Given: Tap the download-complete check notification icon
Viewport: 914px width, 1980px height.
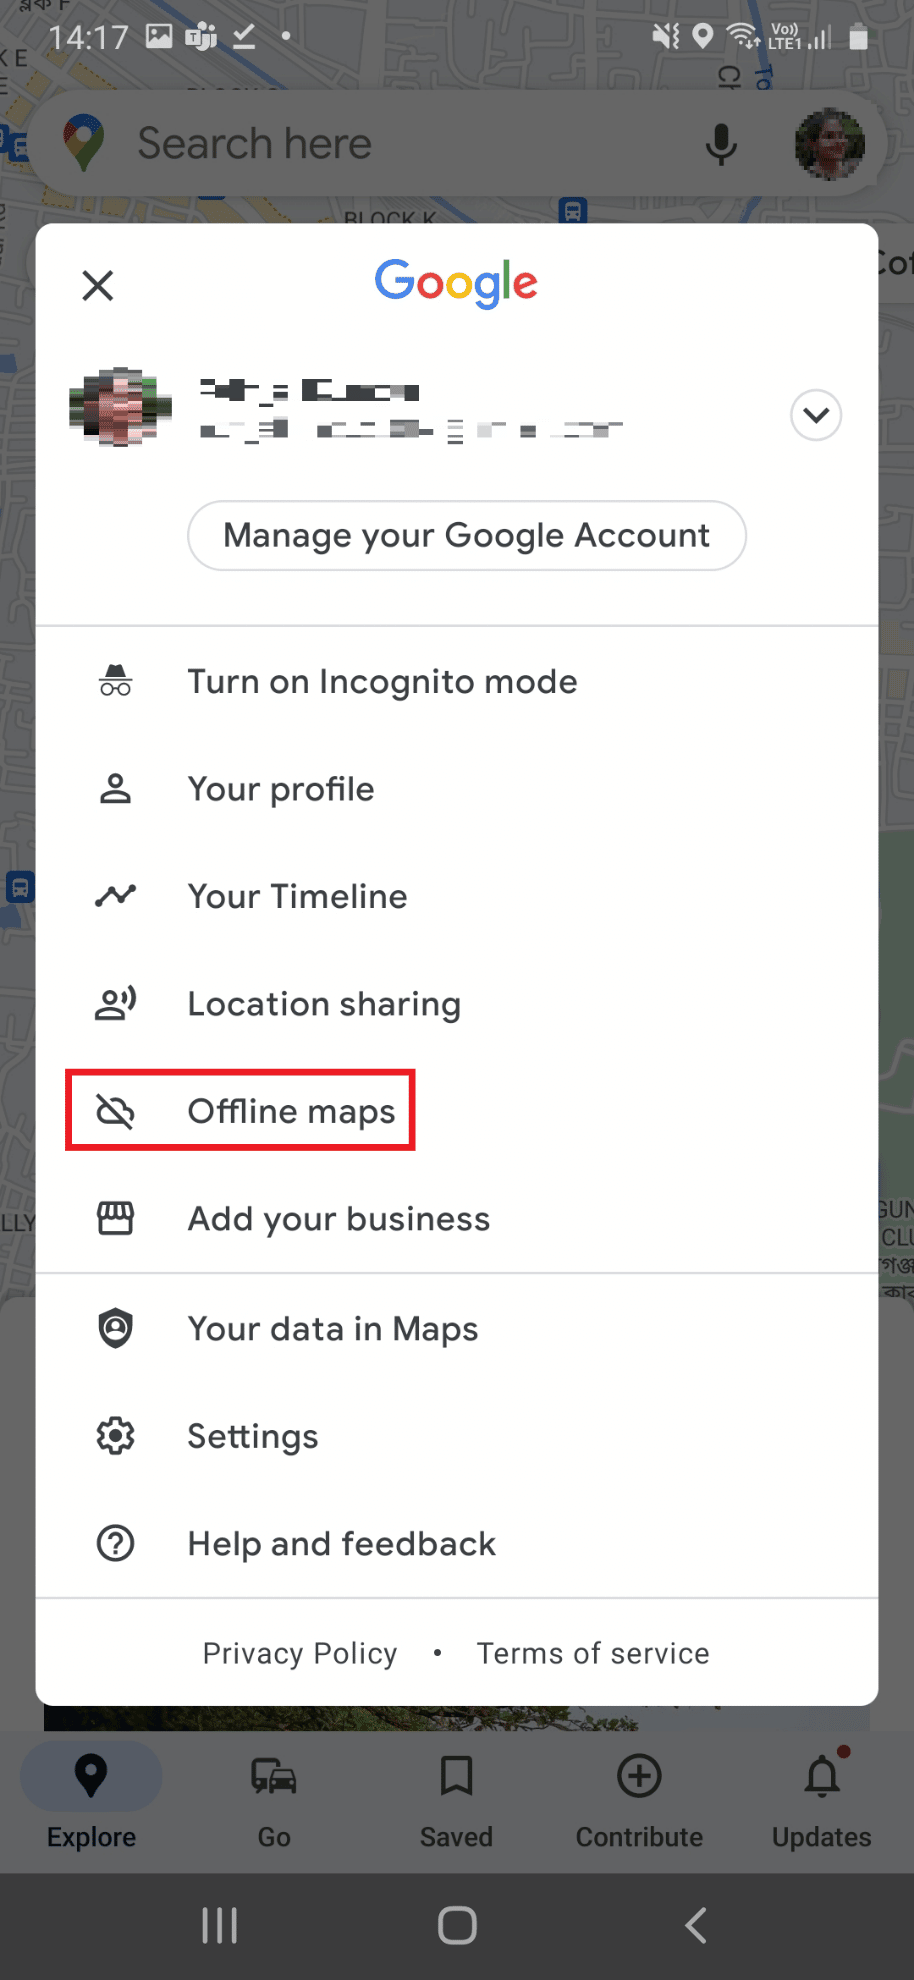Looking at the screenshot, I should [x=244, y=37].
